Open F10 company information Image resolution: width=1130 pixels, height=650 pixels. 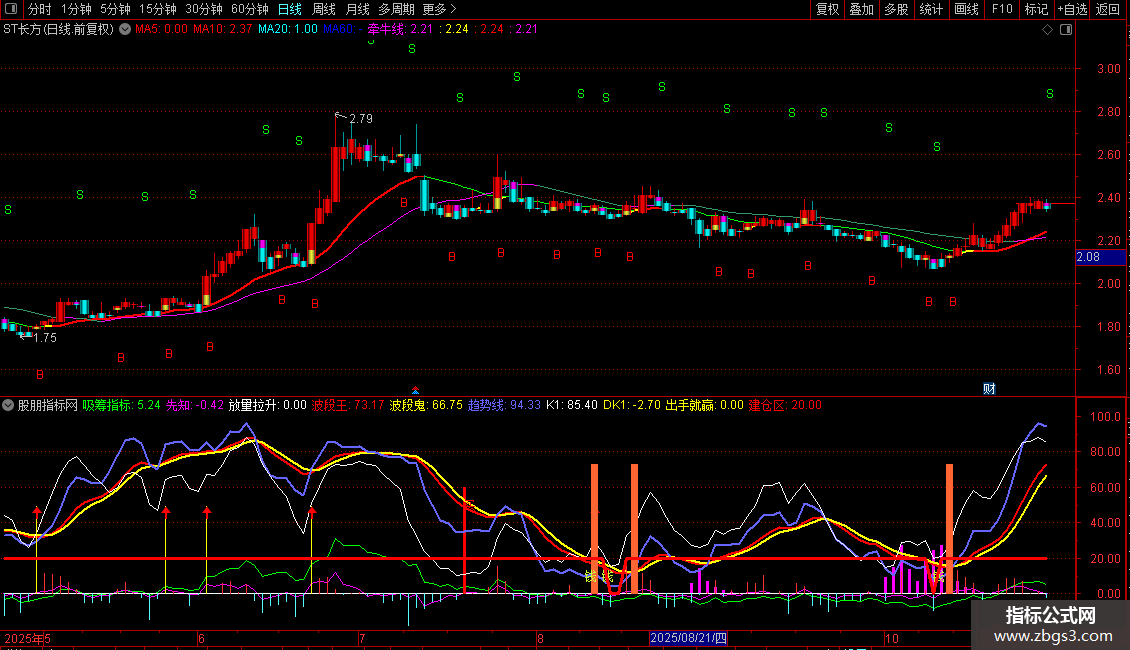[1002, 9]
